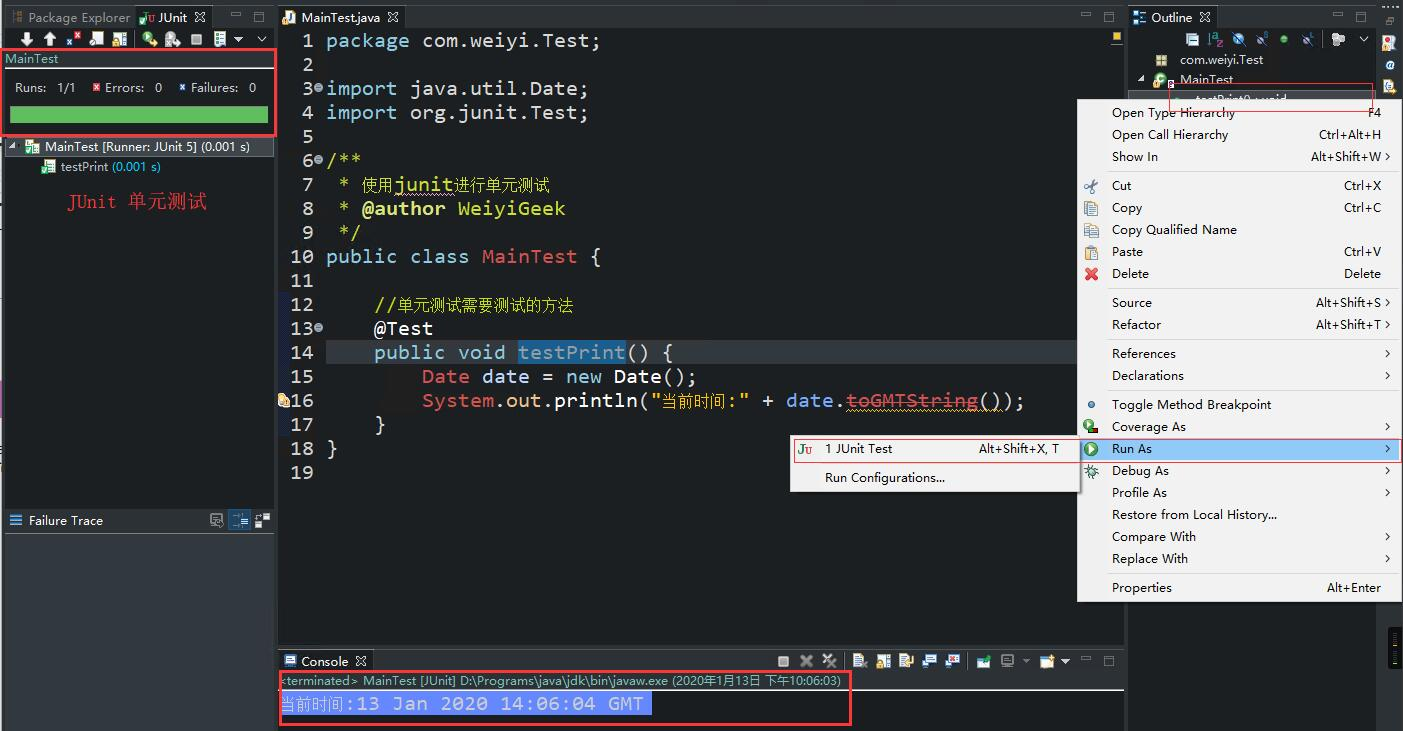This screenshot has width=1403, height=731.
Task: Expand the References submenu
Action: (1238, 354)
